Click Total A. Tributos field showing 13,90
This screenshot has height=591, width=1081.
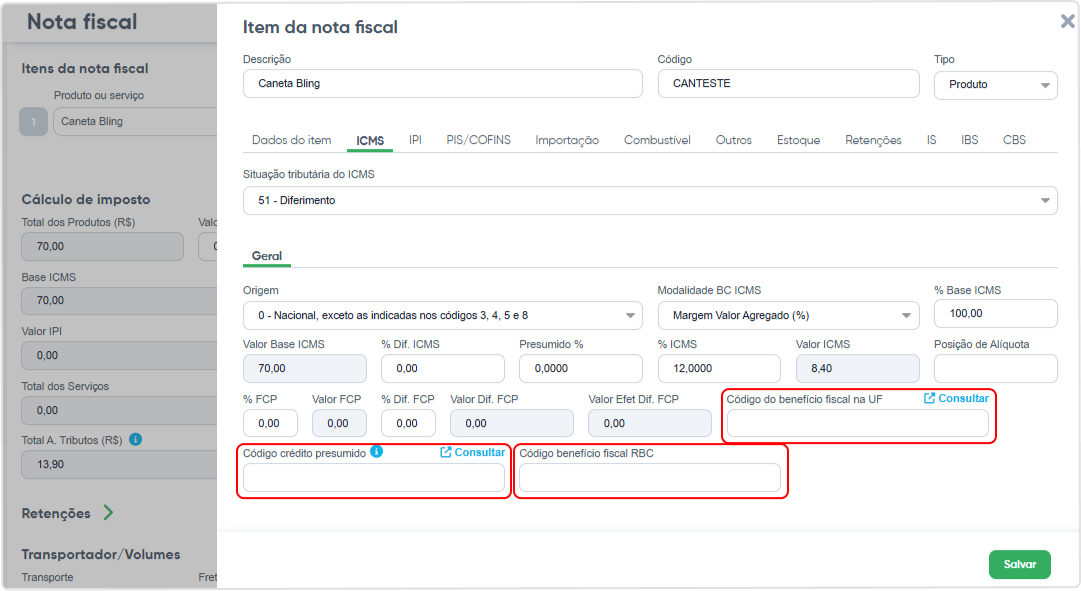pos(119,464)
